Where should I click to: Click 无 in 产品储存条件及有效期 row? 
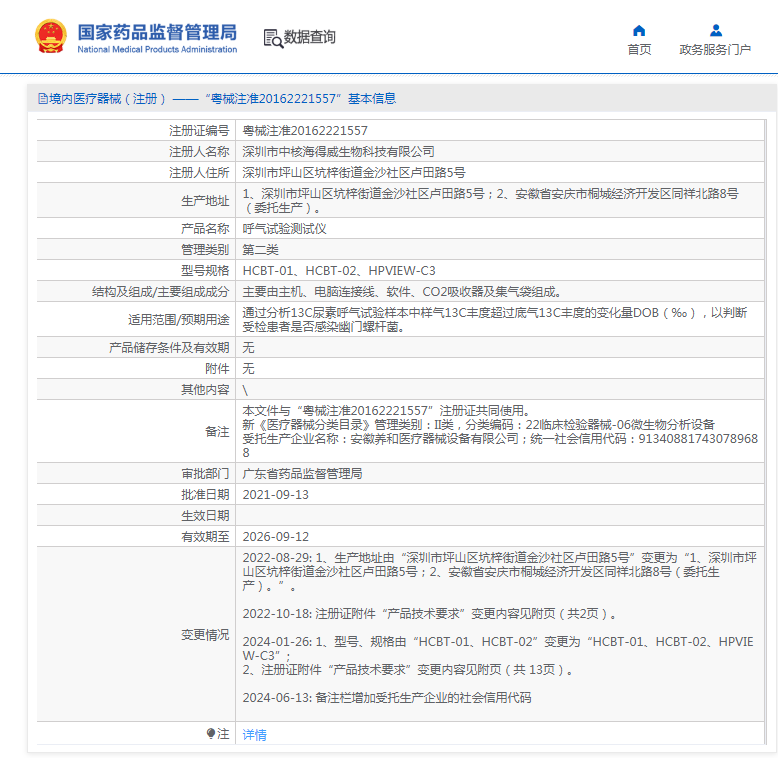[x=248, y=347]
